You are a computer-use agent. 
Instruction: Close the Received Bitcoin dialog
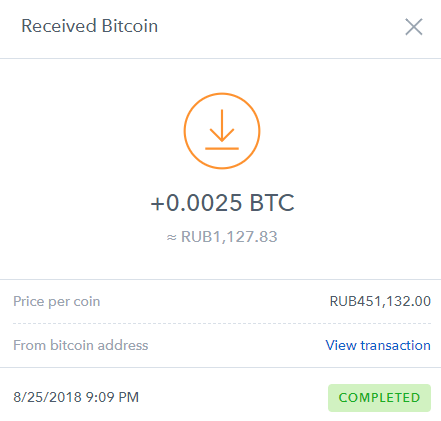coord(414,27)
